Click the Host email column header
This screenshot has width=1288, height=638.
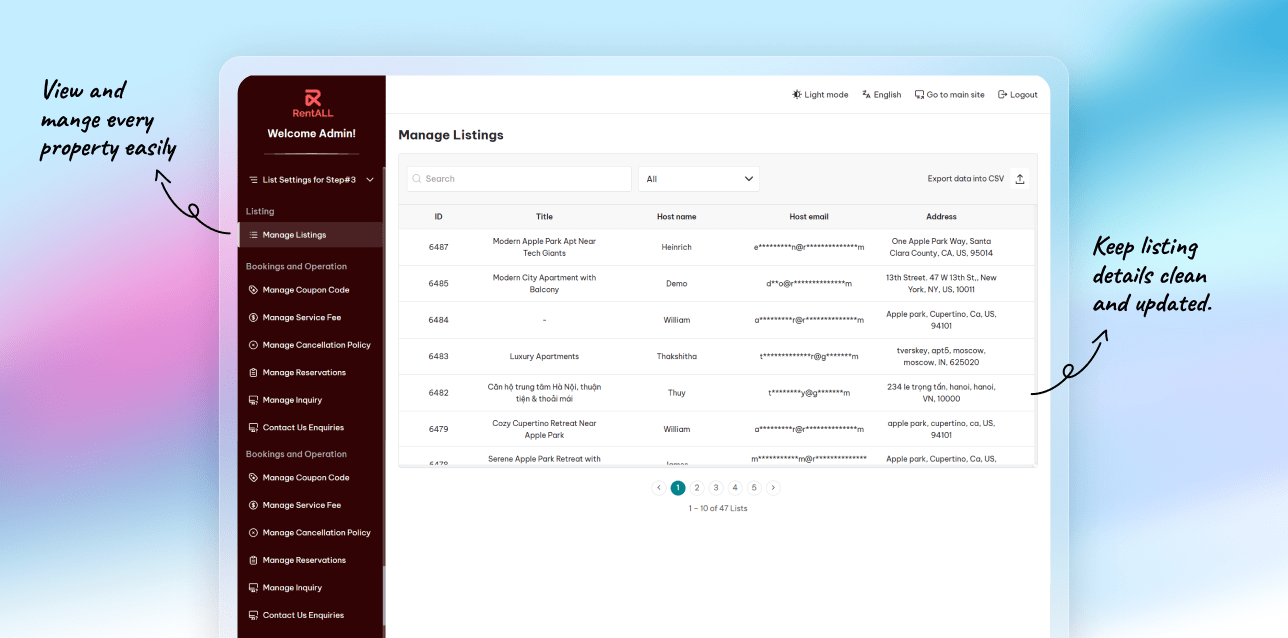(809, 217)
